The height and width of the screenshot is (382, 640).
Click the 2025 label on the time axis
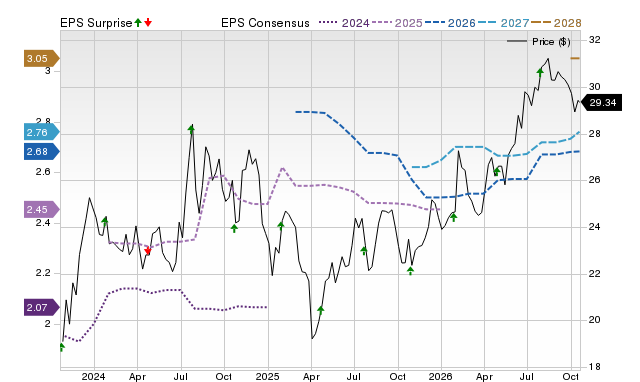(267, 376)
